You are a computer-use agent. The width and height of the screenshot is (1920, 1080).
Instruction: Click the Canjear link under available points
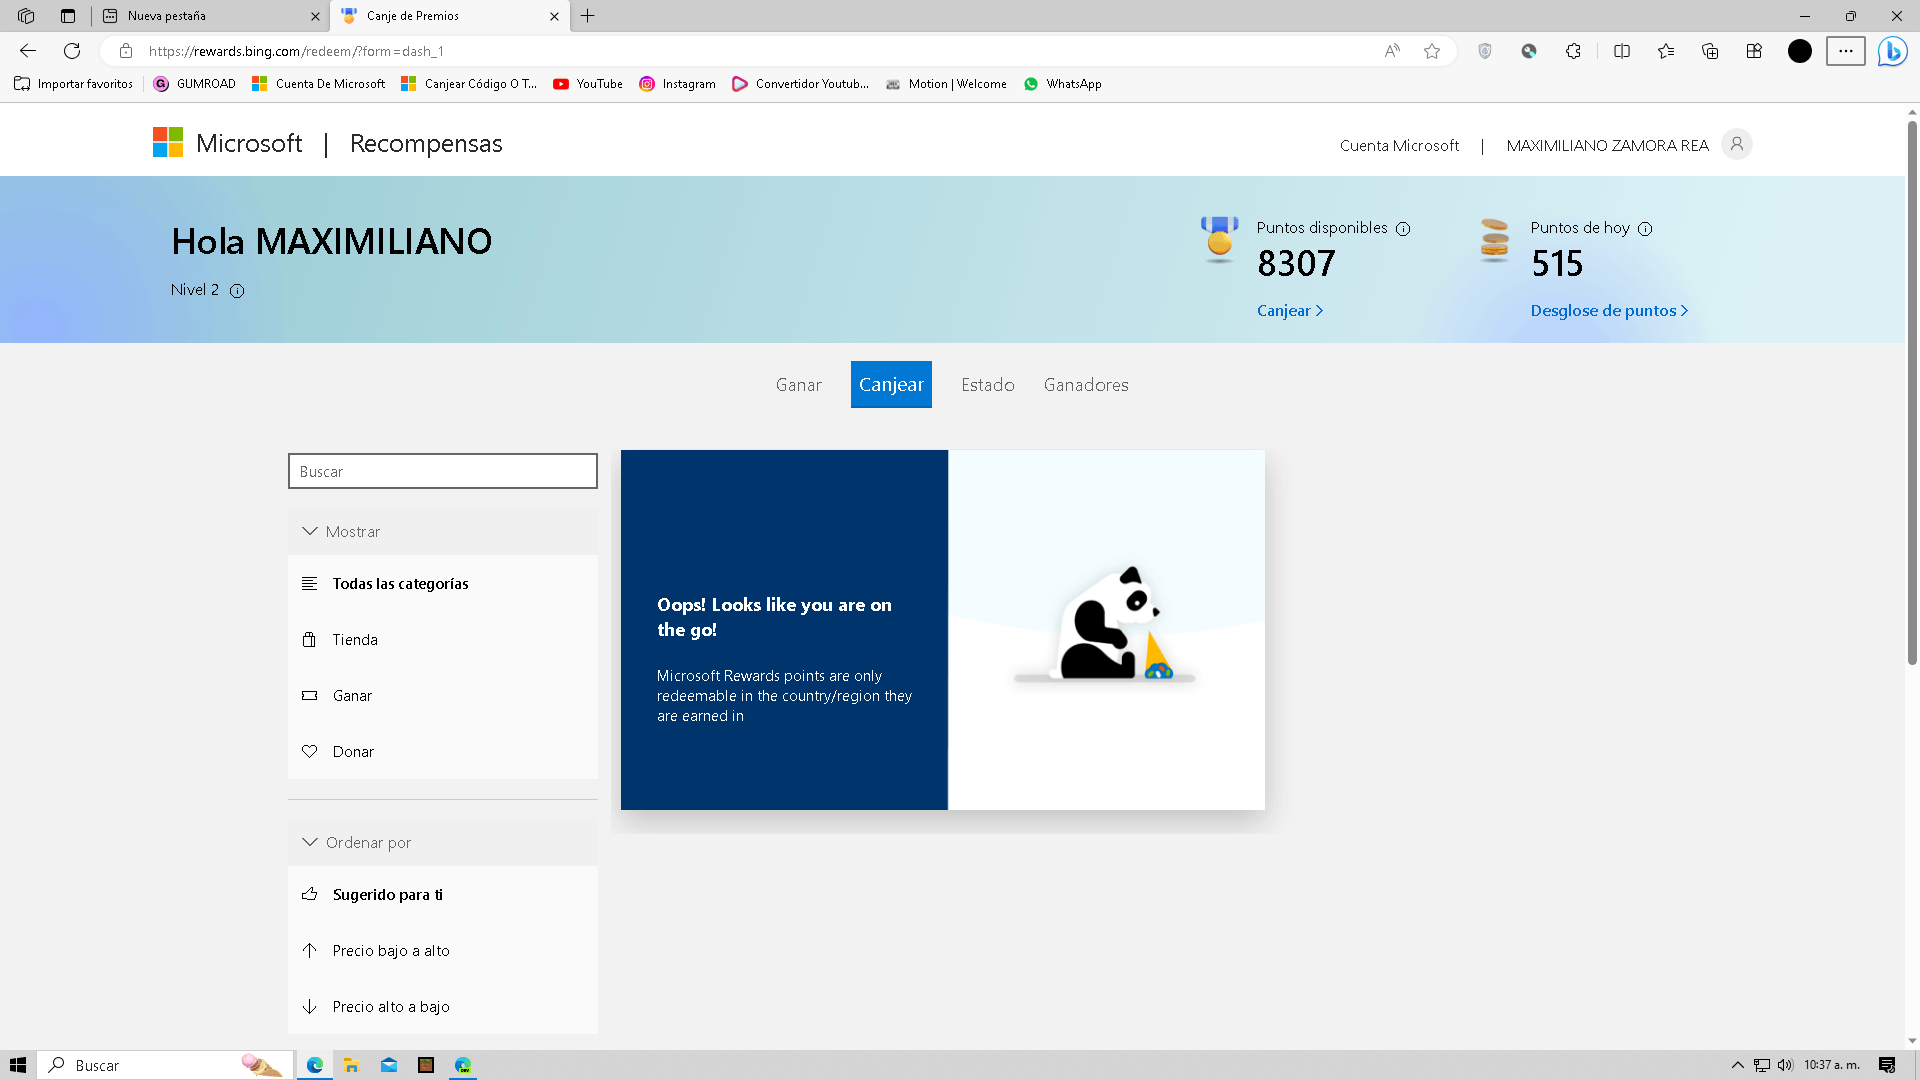pos(1290,311)
